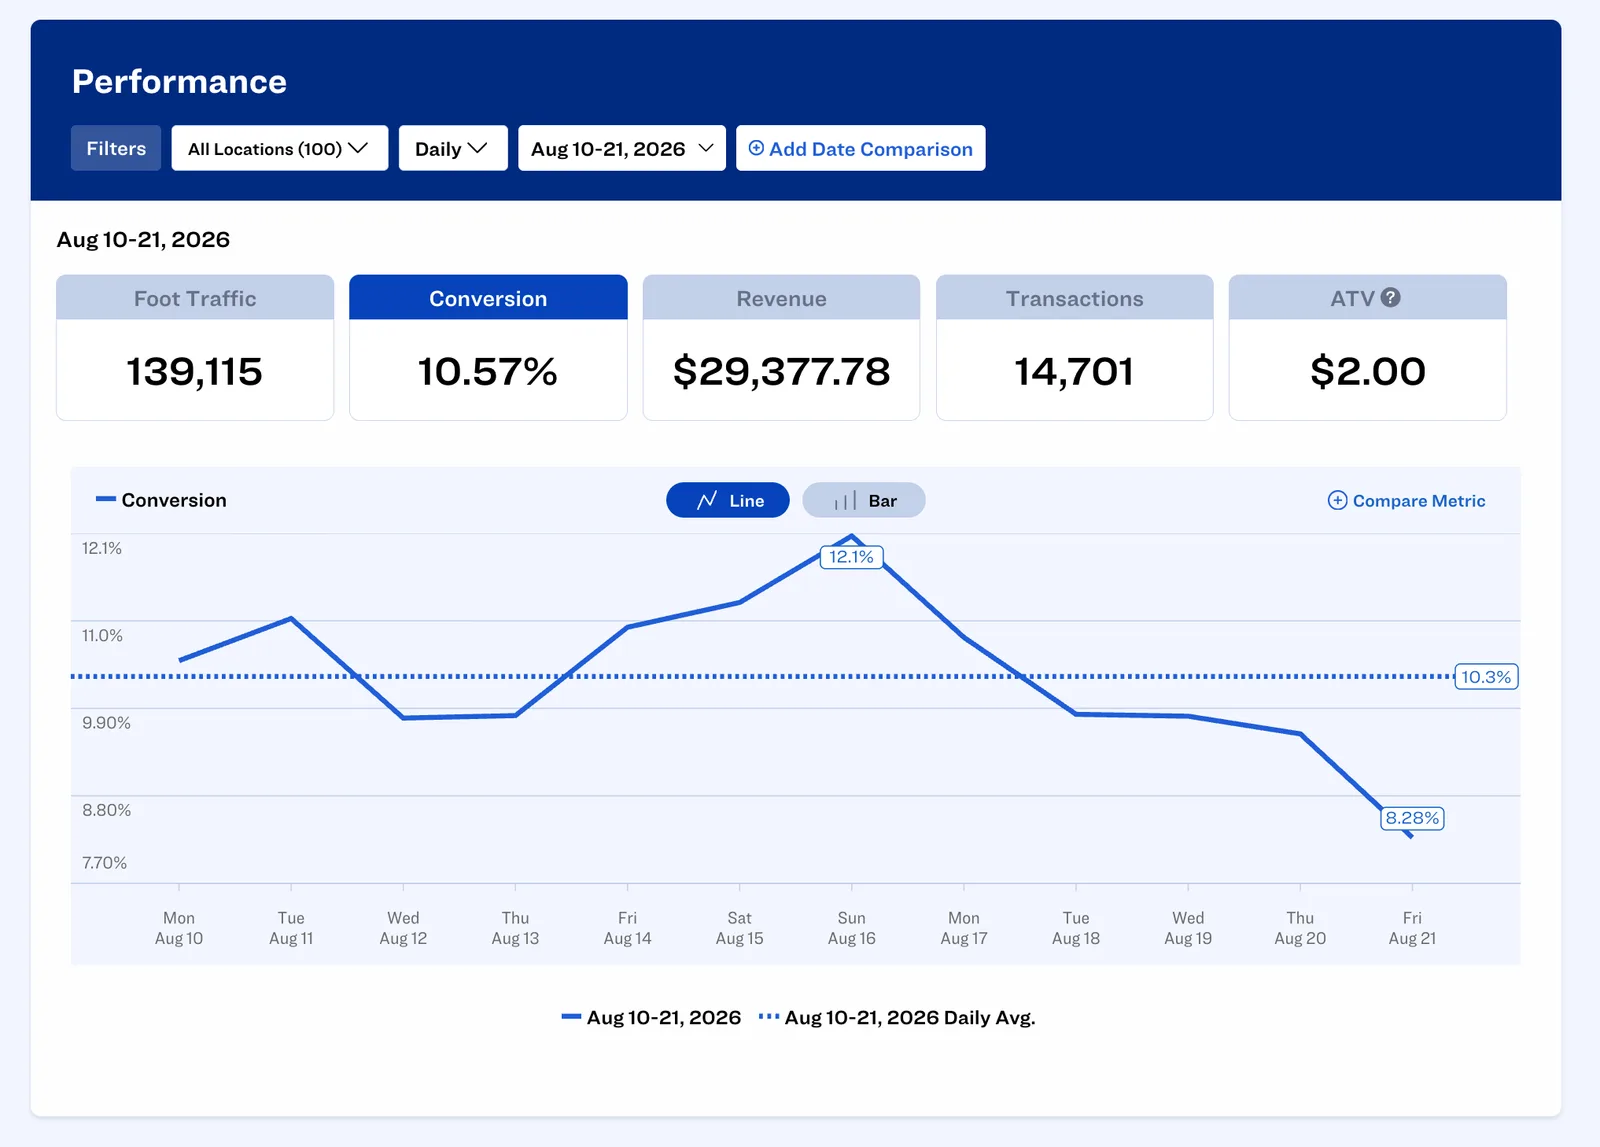Click the 10.57% conversion value

point(488,372)
